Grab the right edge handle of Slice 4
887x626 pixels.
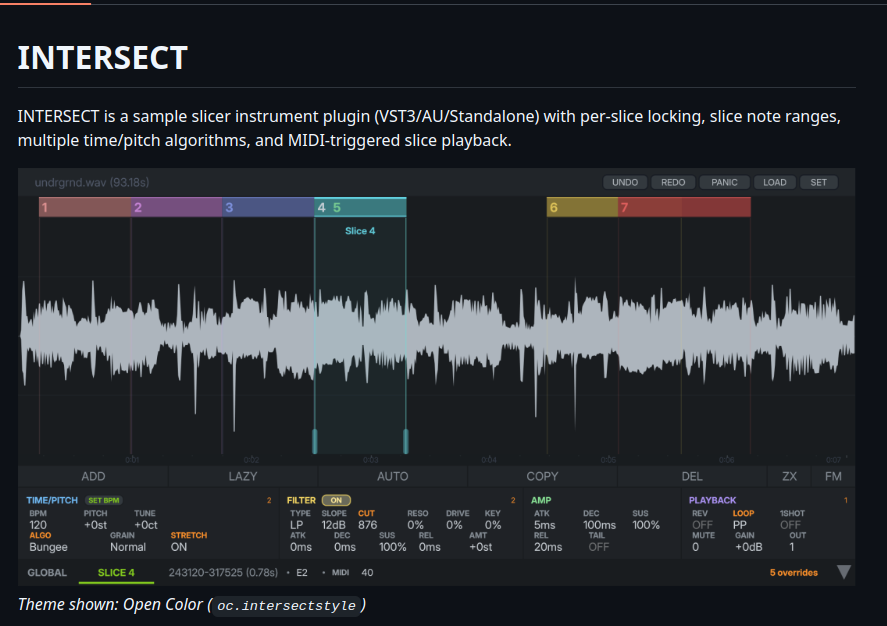[406, 441]
